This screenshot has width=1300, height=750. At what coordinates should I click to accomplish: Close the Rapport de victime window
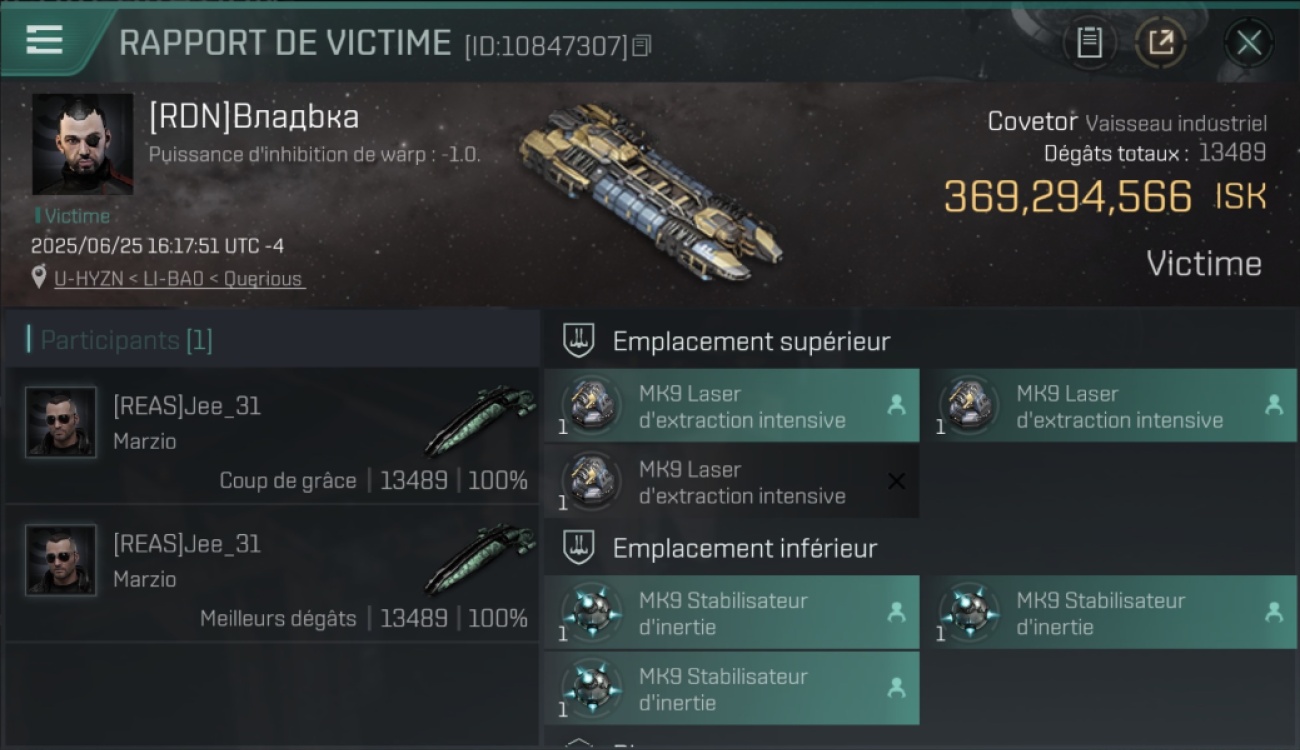click(1249, 43)
